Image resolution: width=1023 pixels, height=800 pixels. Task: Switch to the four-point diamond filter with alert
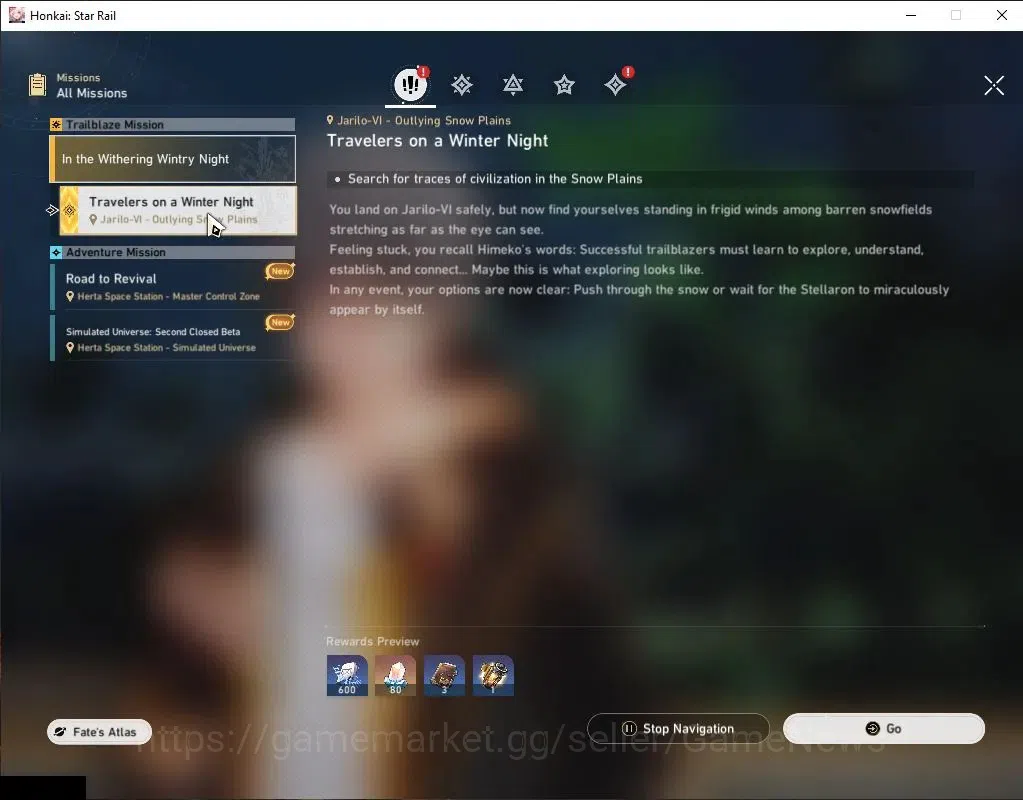[x=616, y=84]
